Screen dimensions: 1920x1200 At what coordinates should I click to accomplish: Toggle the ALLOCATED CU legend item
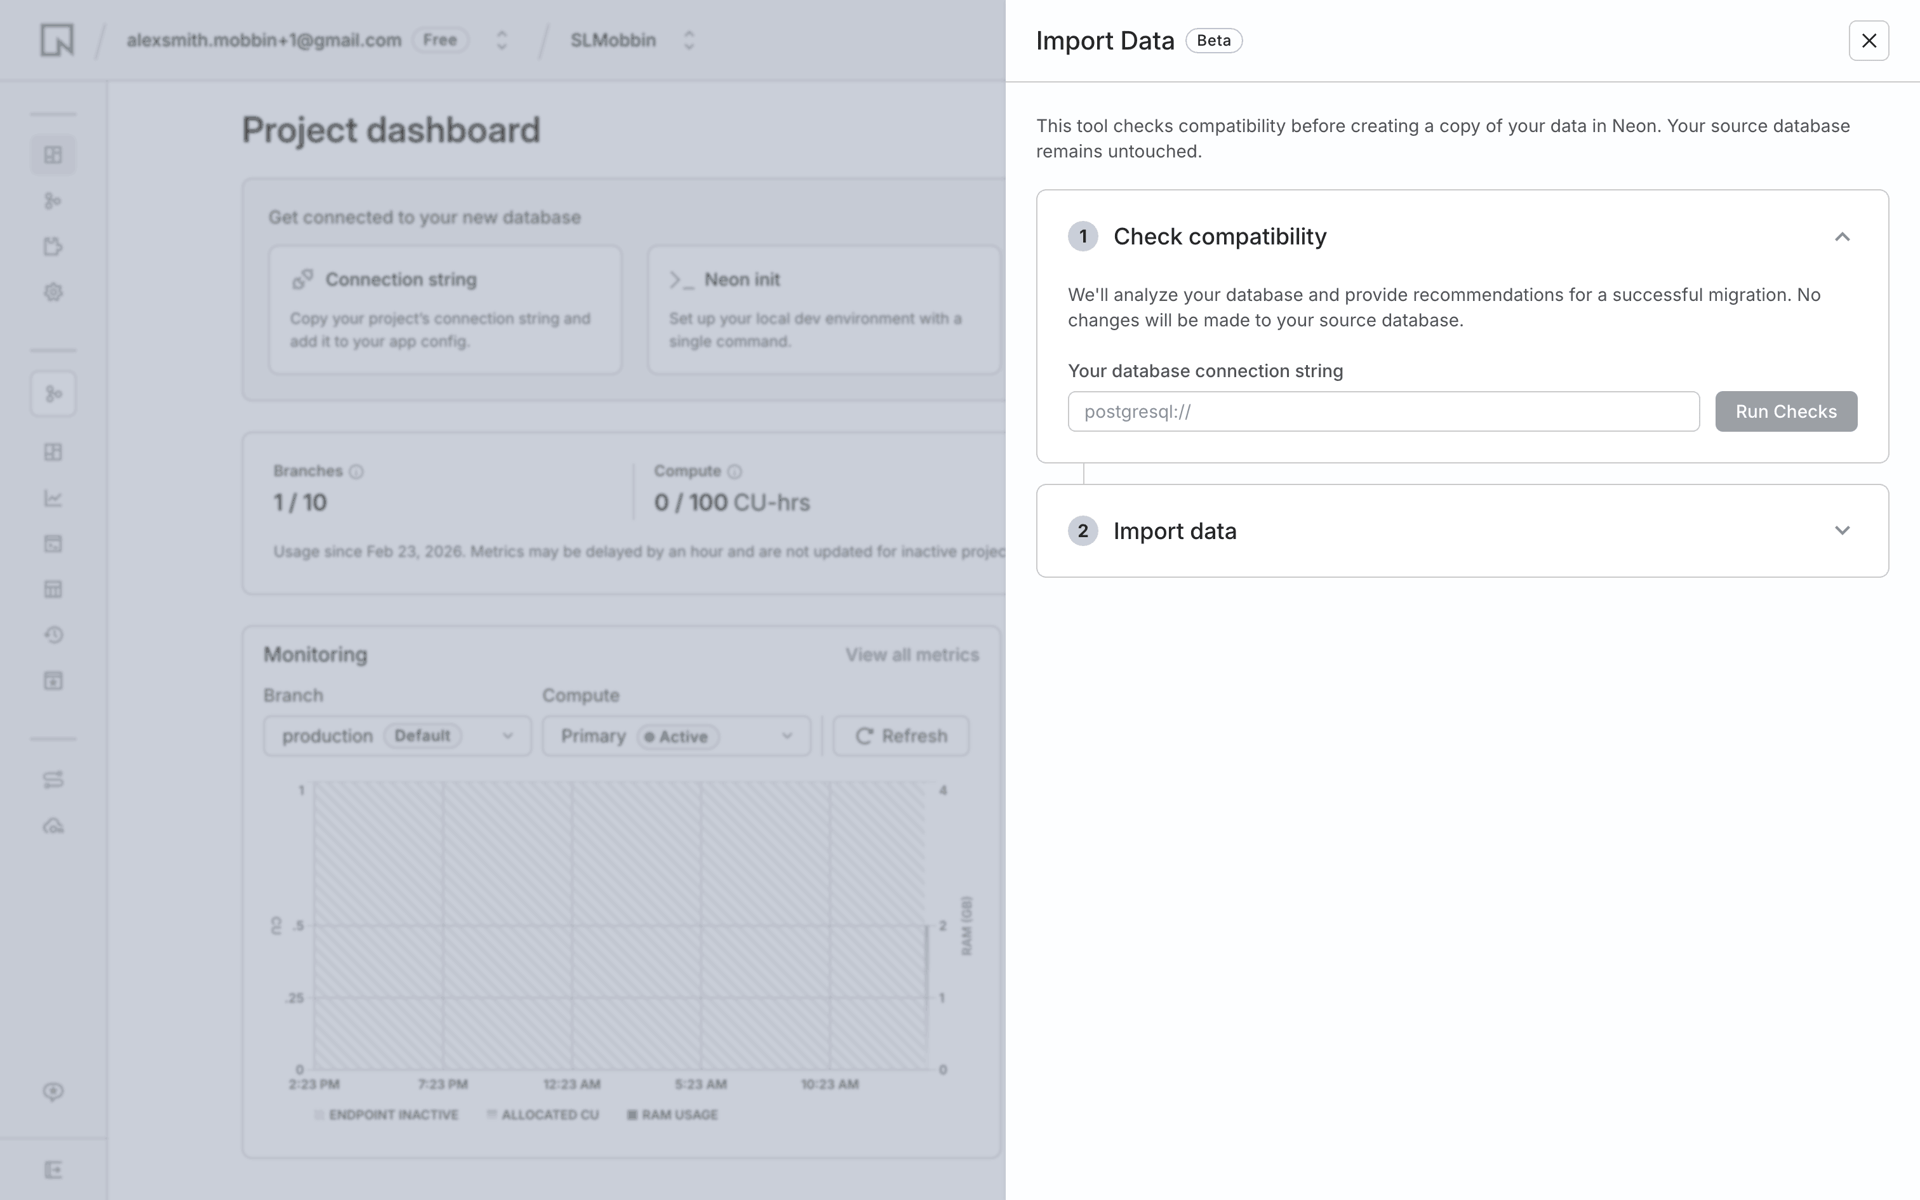point(543,1115)
